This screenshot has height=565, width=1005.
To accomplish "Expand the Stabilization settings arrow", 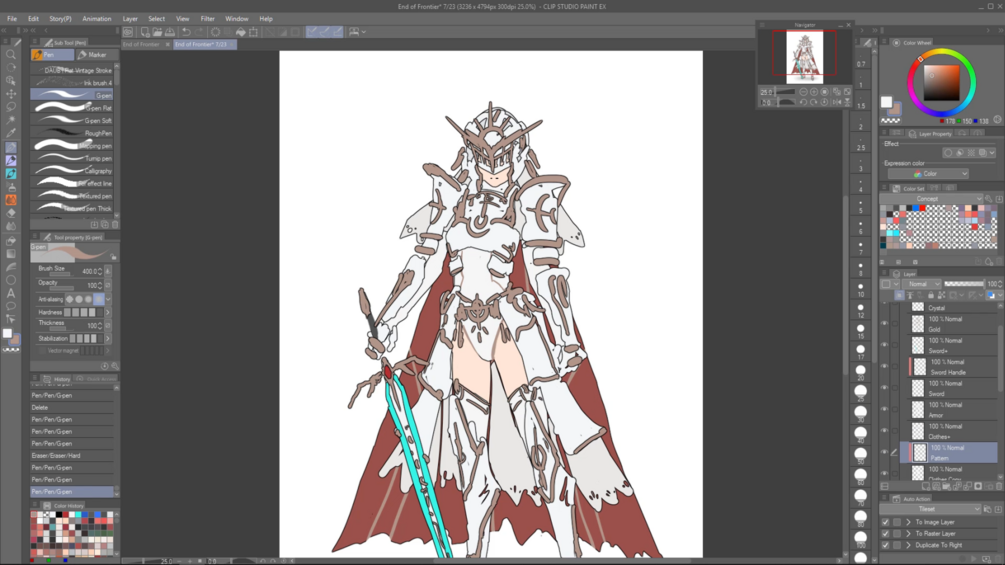I will pos(108,338).
